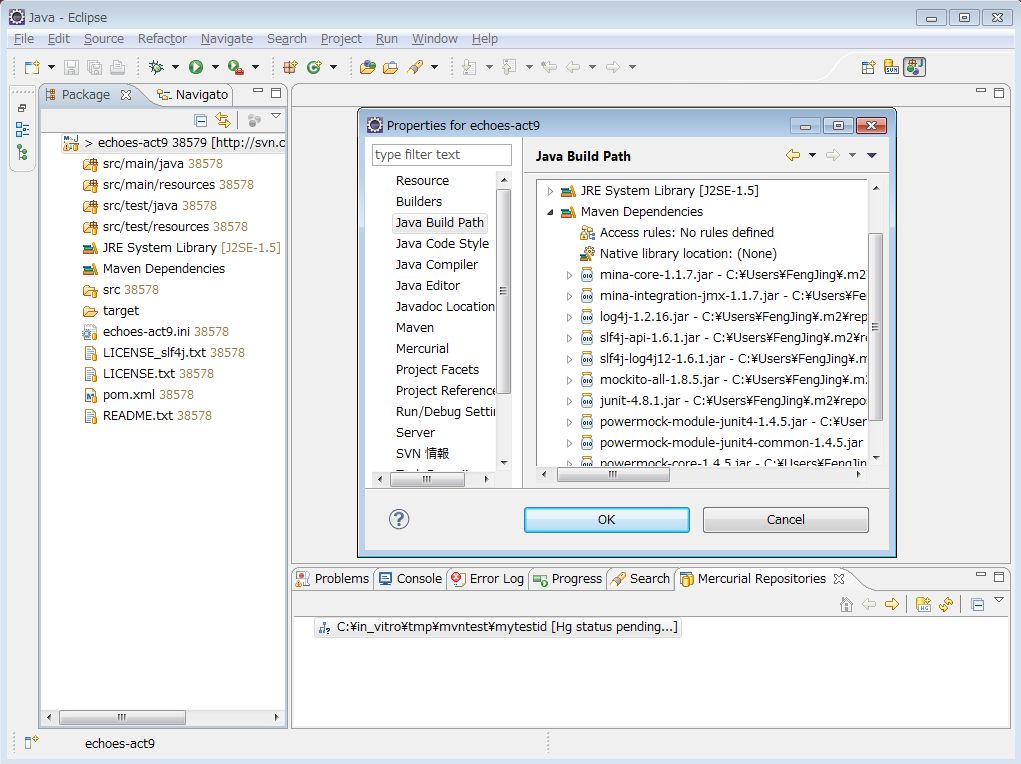This screenshot has height=764, width=1021.
Task: Switch to the Navigator tab
Action: pos(193,94)
